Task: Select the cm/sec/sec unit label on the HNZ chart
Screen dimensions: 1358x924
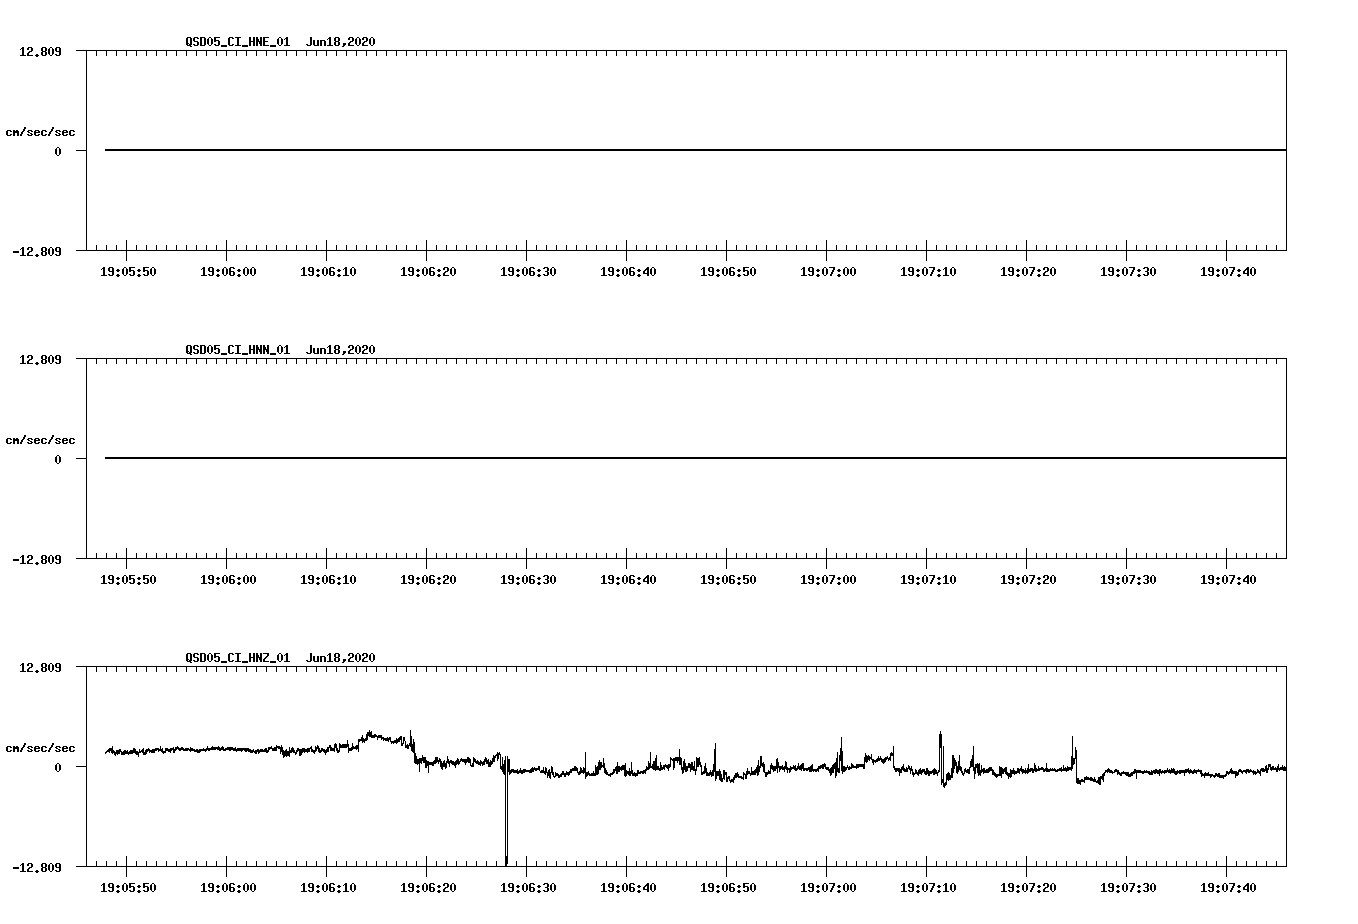Action: tap(40, 748)
